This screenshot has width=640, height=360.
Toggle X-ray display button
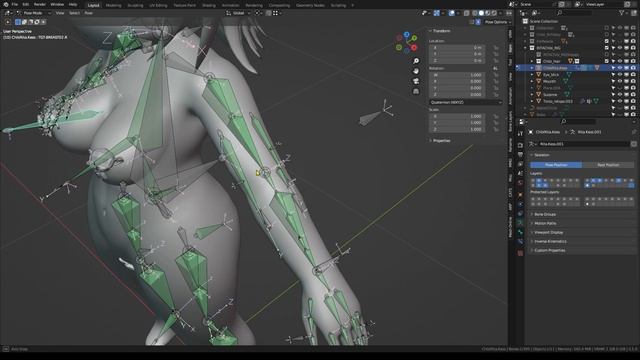[x=467, y=13]
